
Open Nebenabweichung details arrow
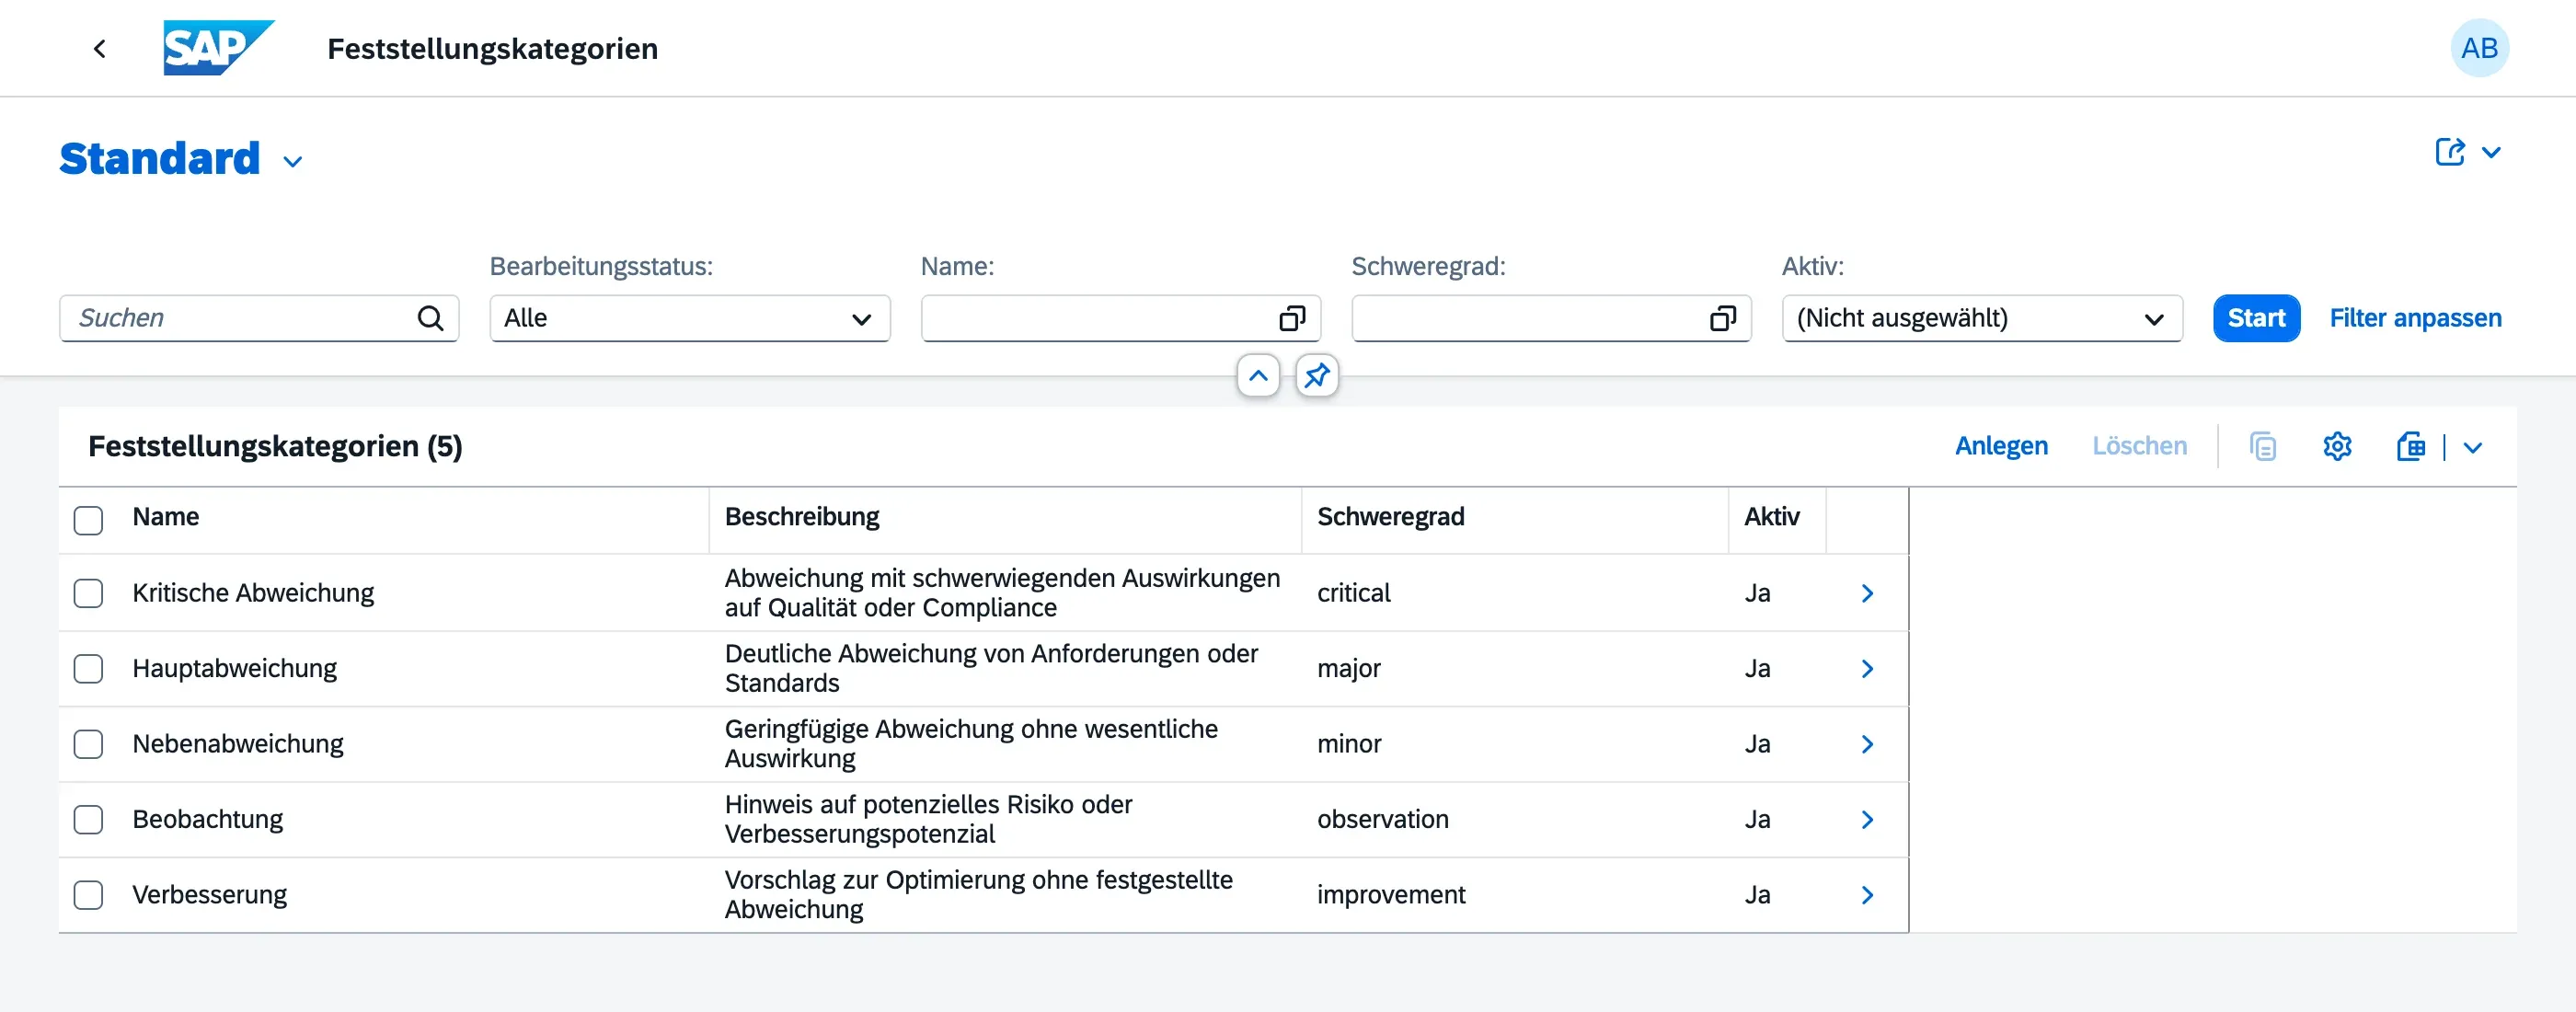(1866, 744)
